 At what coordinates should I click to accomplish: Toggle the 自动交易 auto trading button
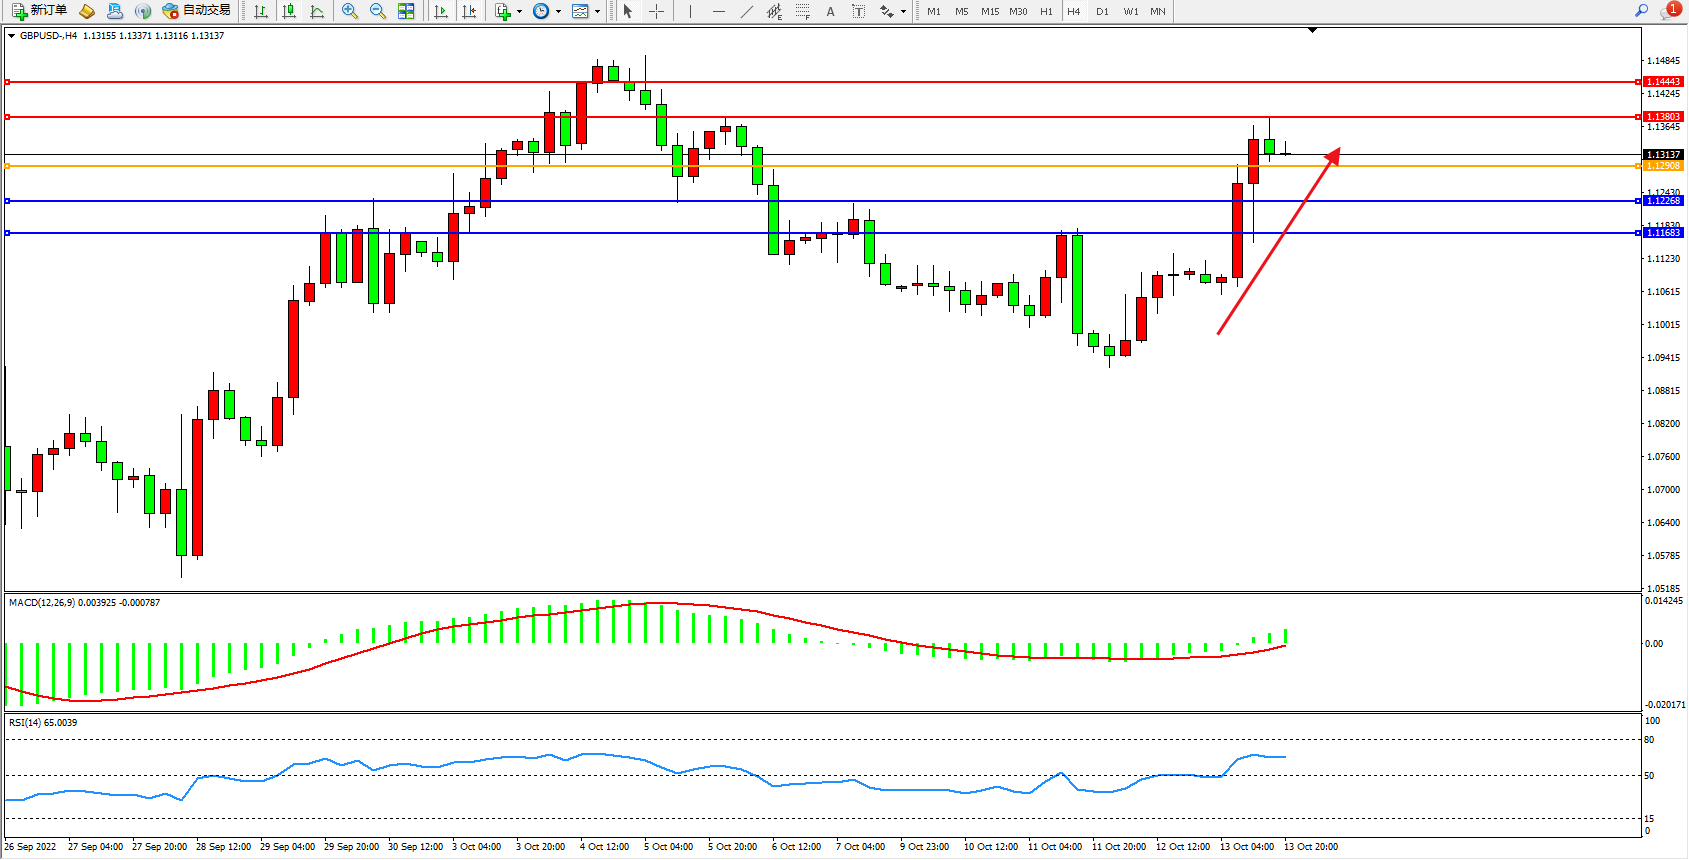197,11
